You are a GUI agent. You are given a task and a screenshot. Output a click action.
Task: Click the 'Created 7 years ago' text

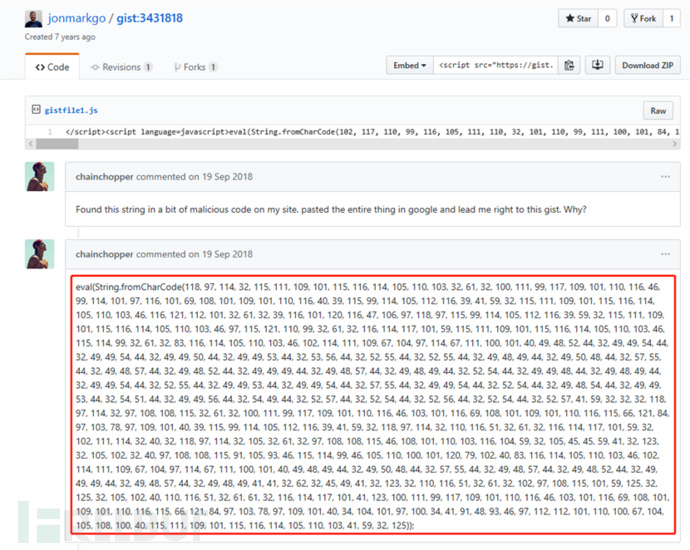click(60, 37)
